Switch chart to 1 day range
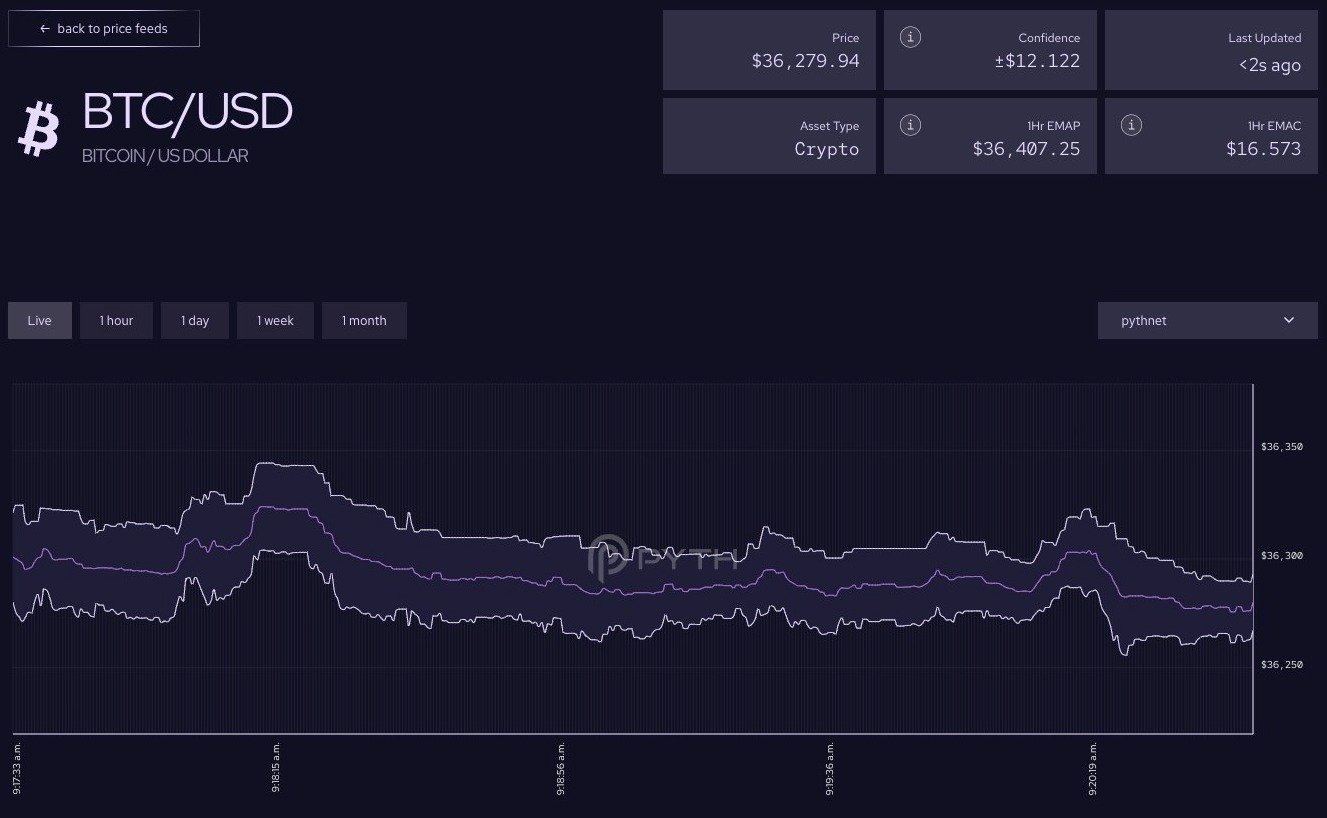This screenshot has width=1327, height=818. [x=195, y=321]
